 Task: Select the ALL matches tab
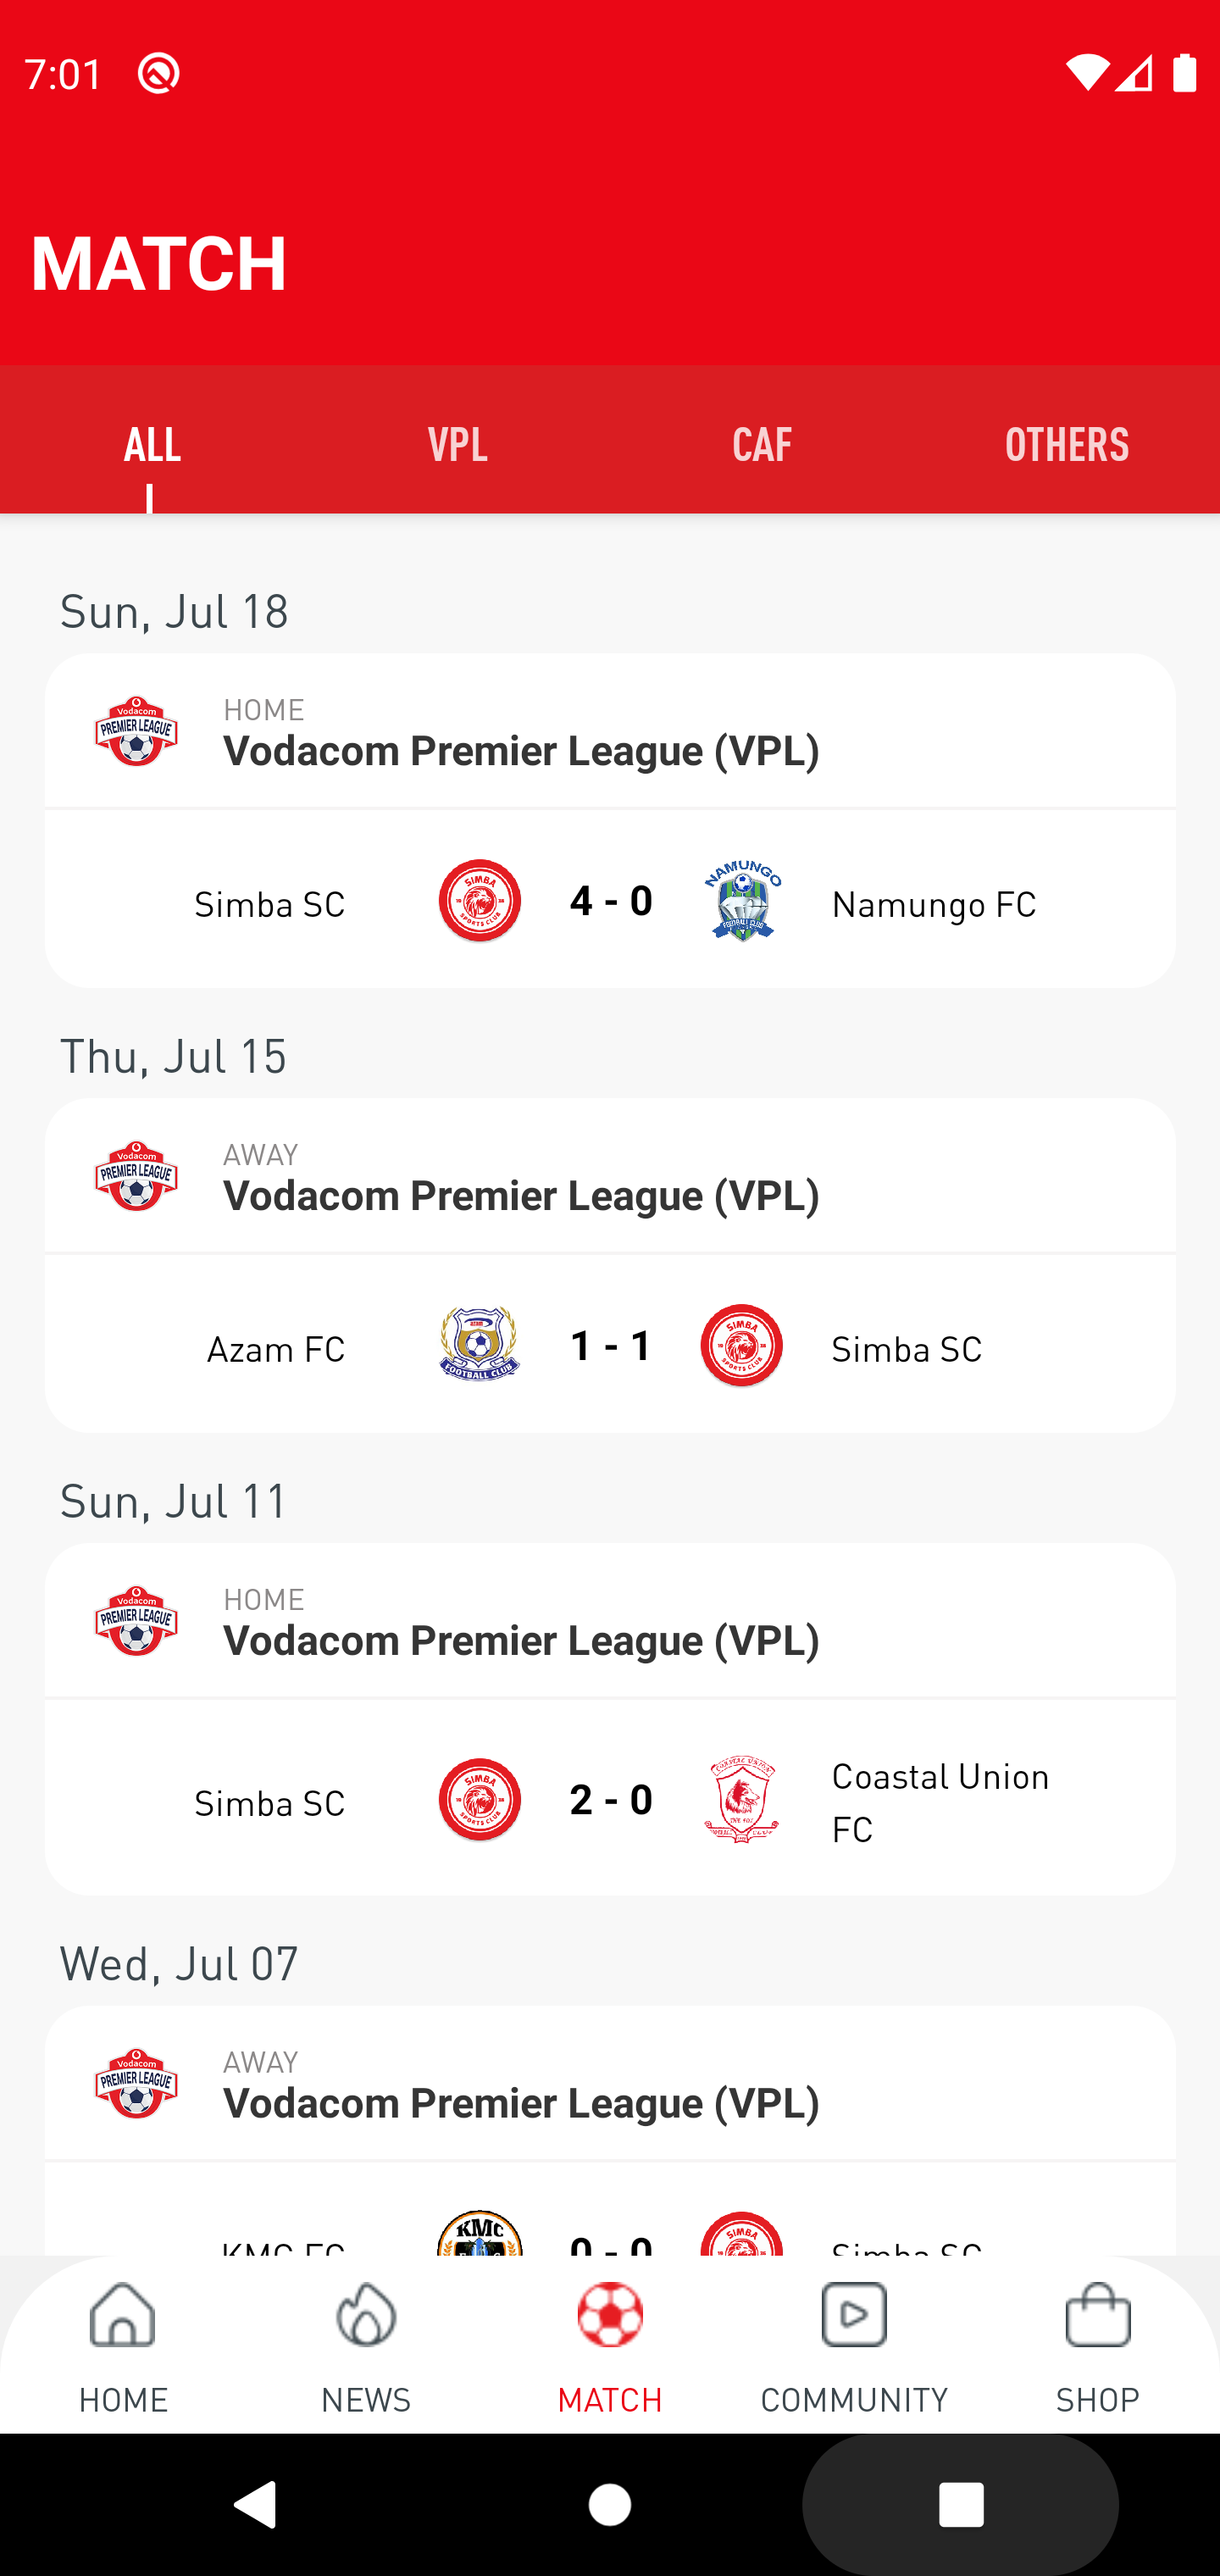point(152,444)
